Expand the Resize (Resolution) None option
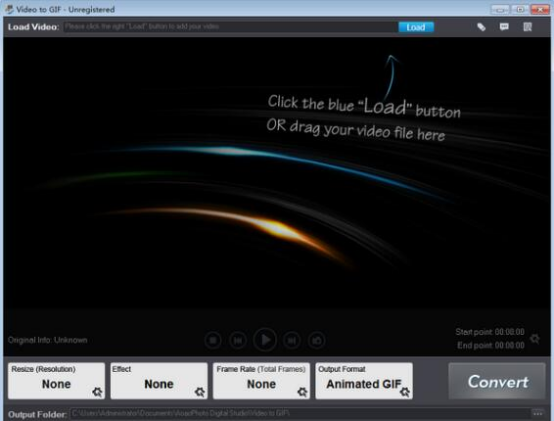 [57, 381]
